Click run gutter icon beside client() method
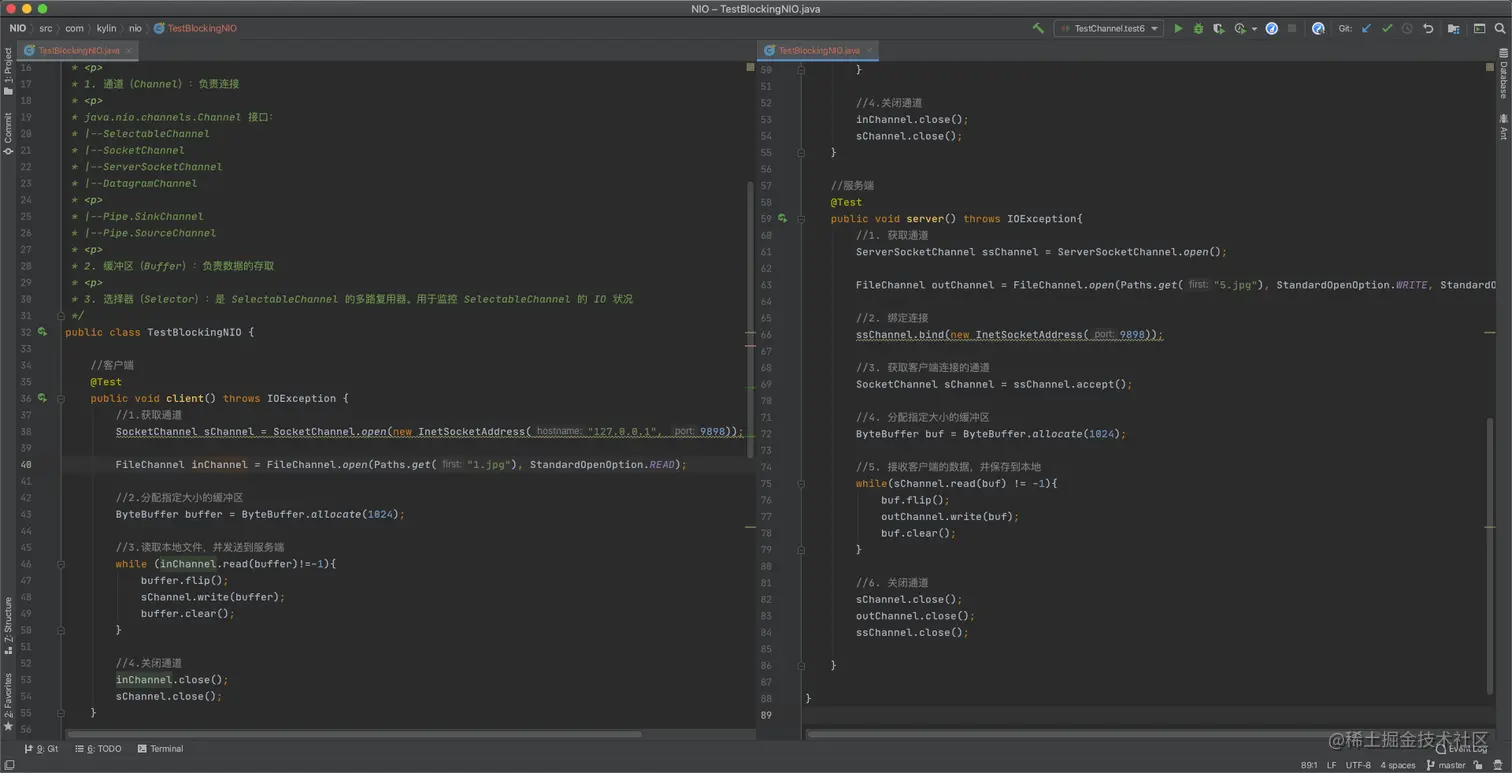The image size is (1512, 773). coord(42,398)
